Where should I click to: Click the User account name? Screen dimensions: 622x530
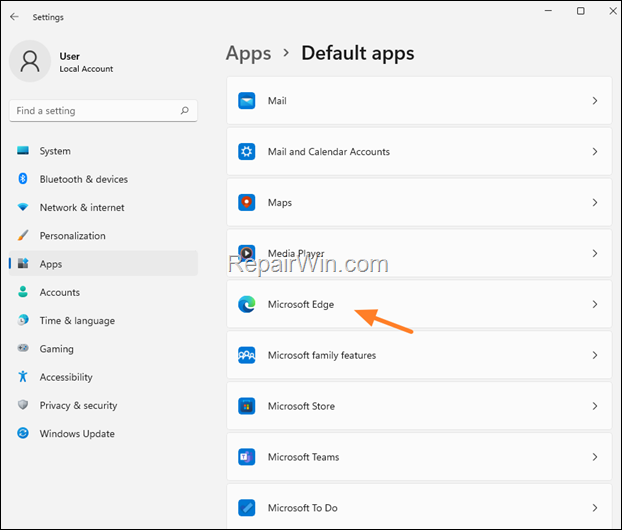tap(69, 56)
